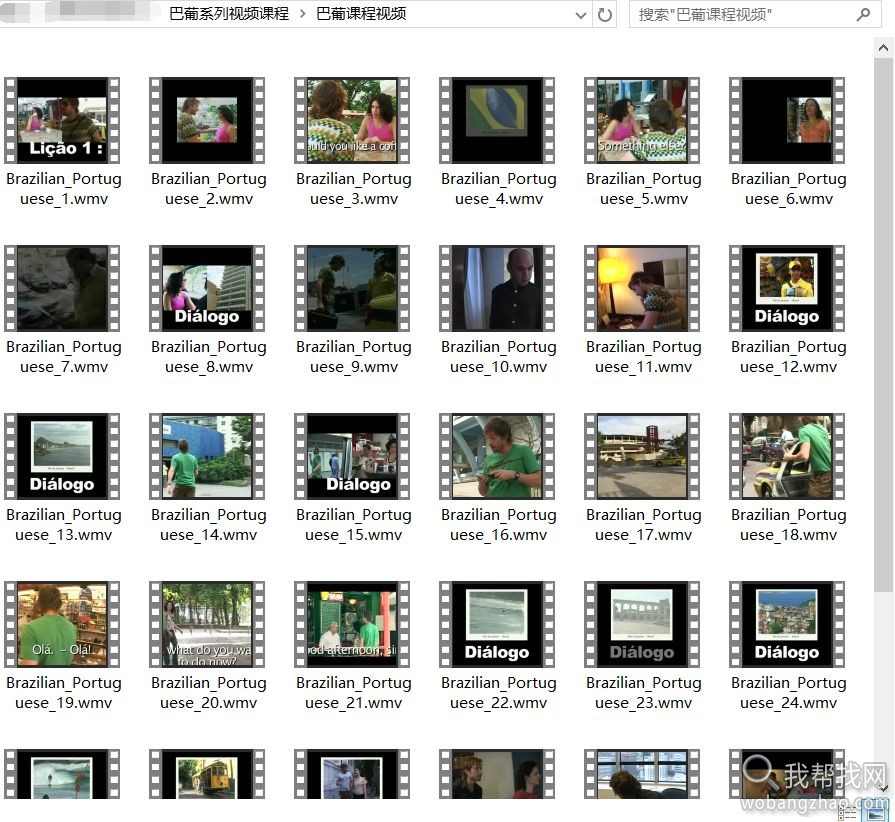The width and height of the screenshot is (895, 822).
Task: Click file name Brazilian_Portuguese_24.wmv
Action: click(x=789, y=692)
